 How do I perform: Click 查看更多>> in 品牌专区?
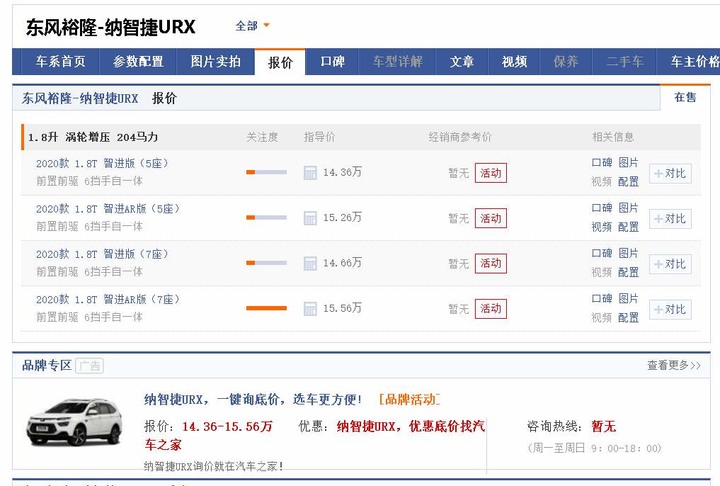click(674, 366)
